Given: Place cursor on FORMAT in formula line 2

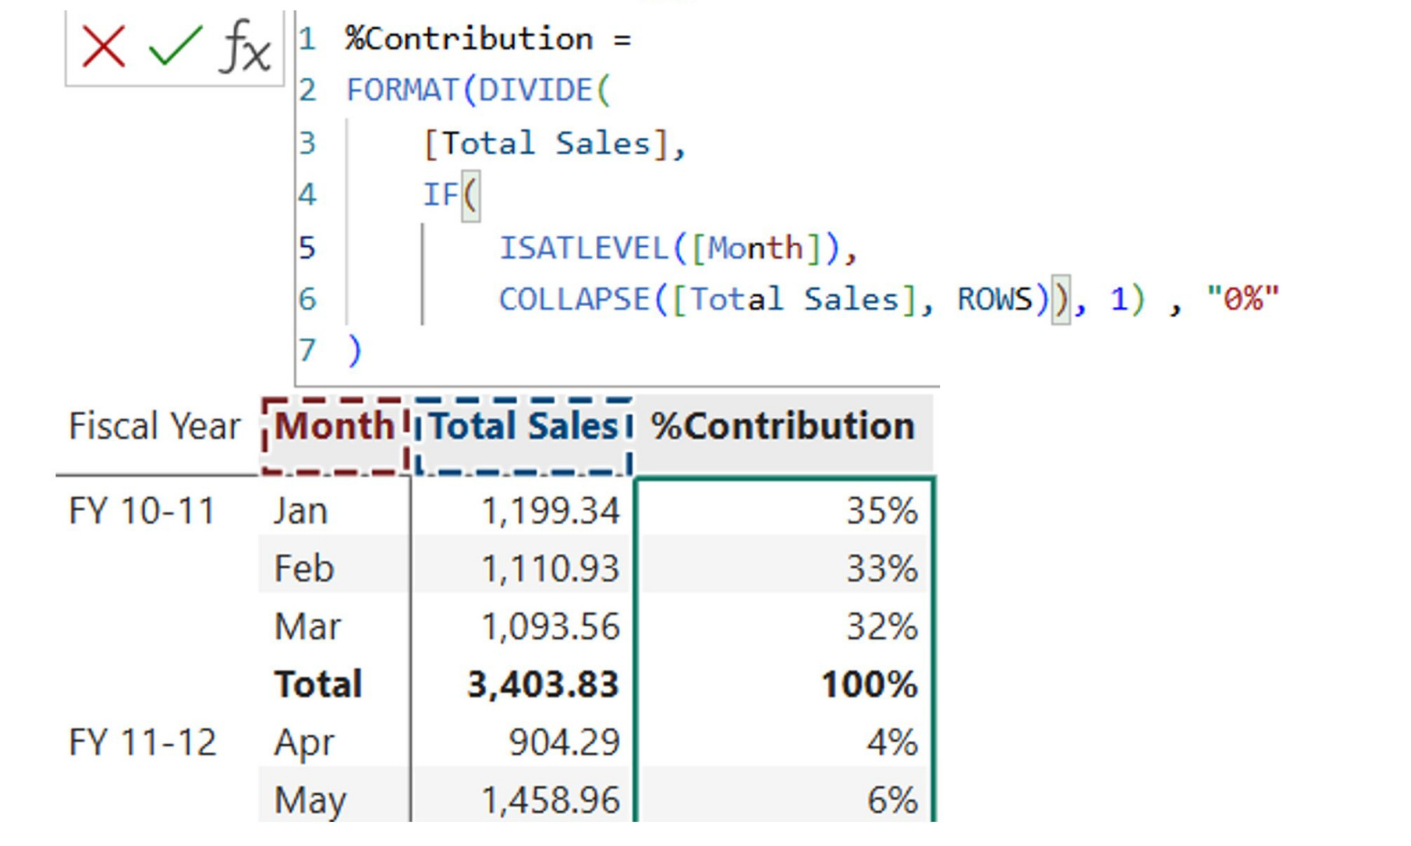Looking at the screenshot, I should click(402, 91).
